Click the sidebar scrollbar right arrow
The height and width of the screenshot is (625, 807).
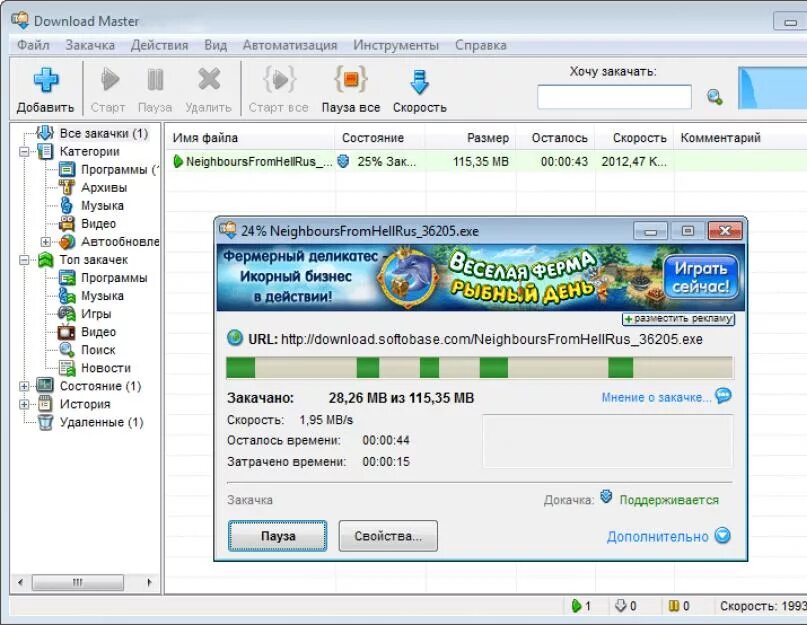pos(149,582)
